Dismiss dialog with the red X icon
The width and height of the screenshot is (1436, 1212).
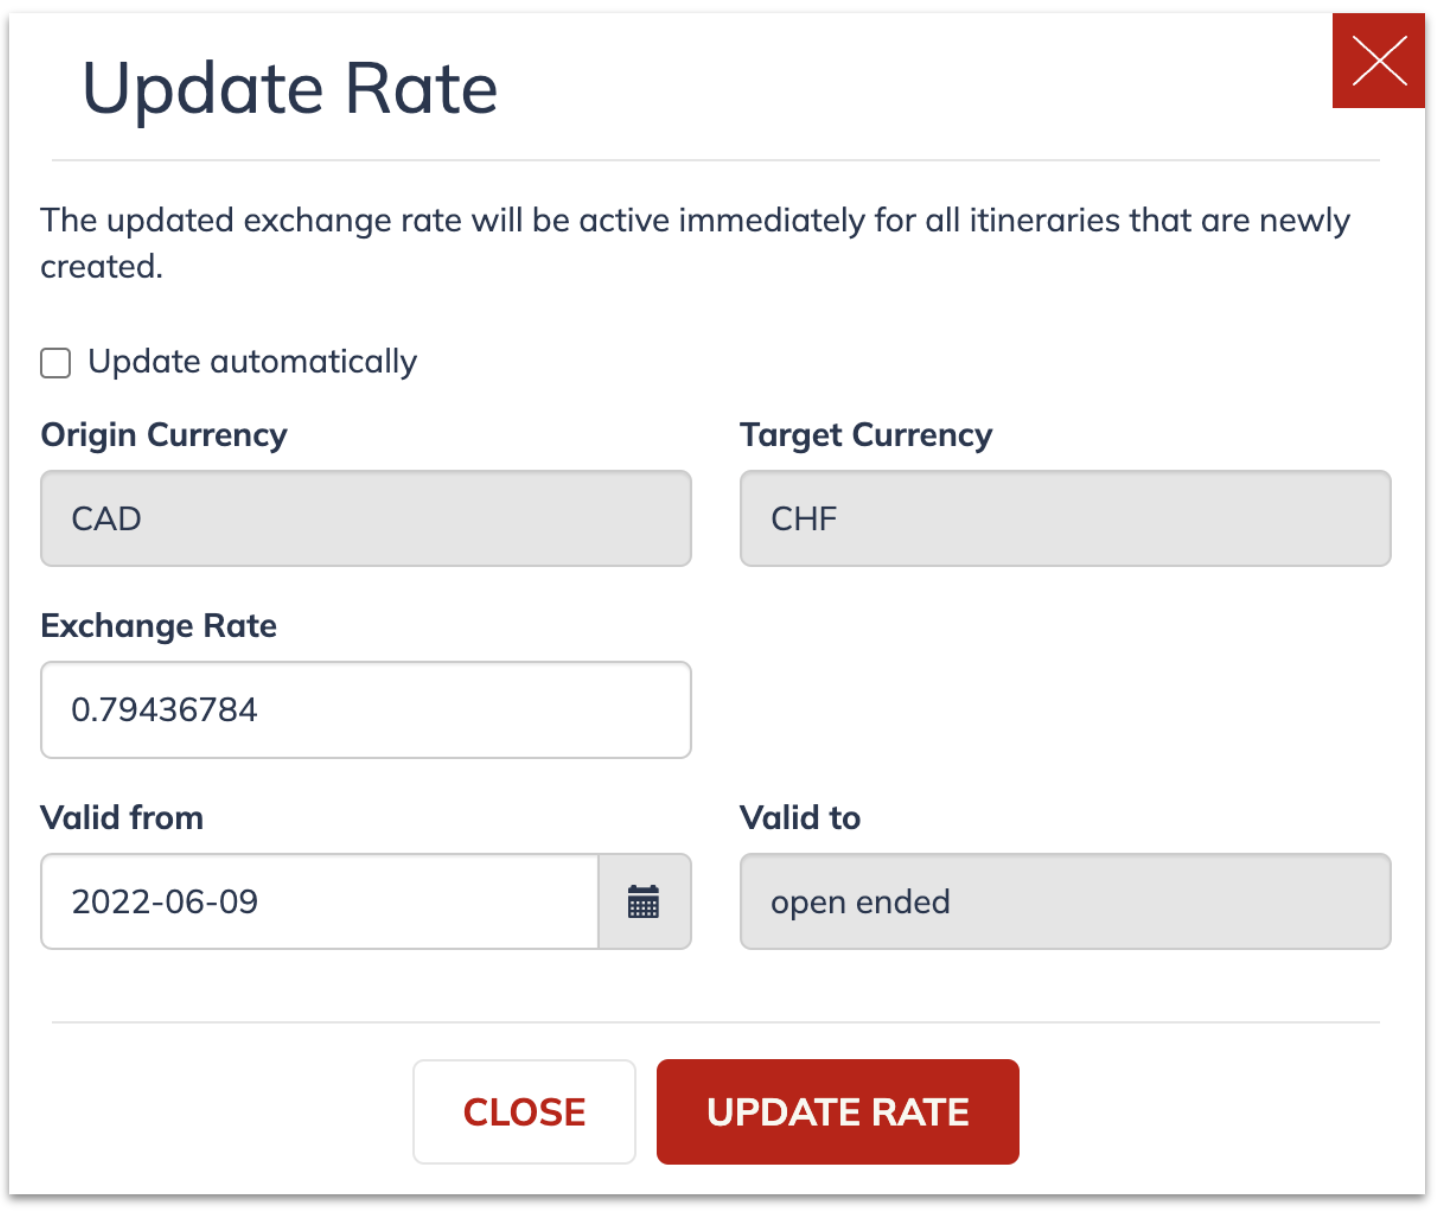1378,61
